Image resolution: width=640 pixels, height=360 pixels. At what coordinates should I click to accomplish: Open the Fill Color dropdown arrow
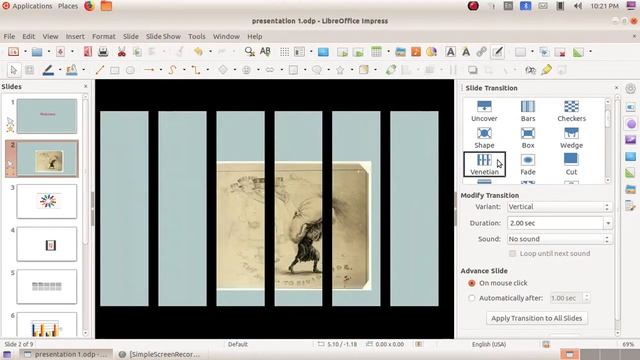[84, 70]
